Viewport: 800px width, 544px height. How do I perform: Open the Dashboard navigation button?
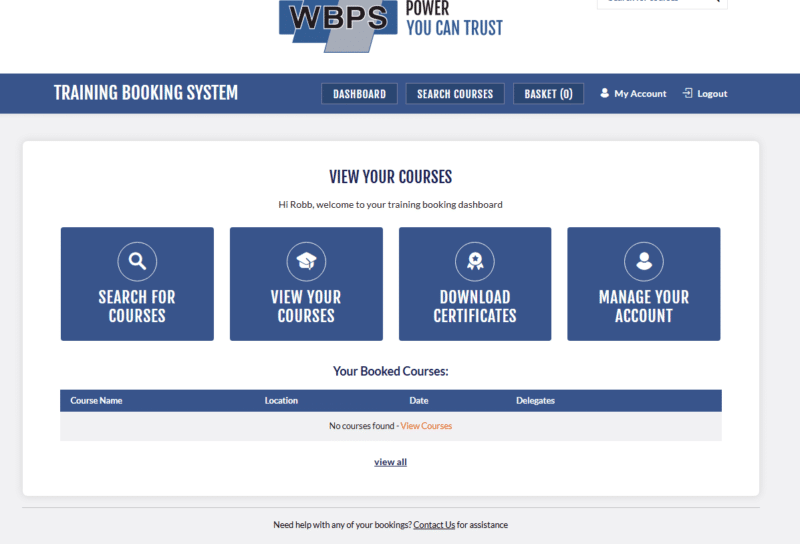(x=359, y=94)
